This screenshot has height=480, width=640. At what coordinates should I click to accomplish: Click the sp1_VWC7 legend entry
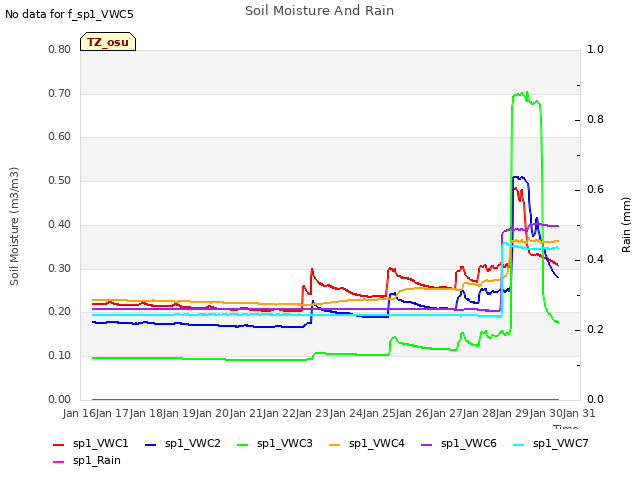551,444
